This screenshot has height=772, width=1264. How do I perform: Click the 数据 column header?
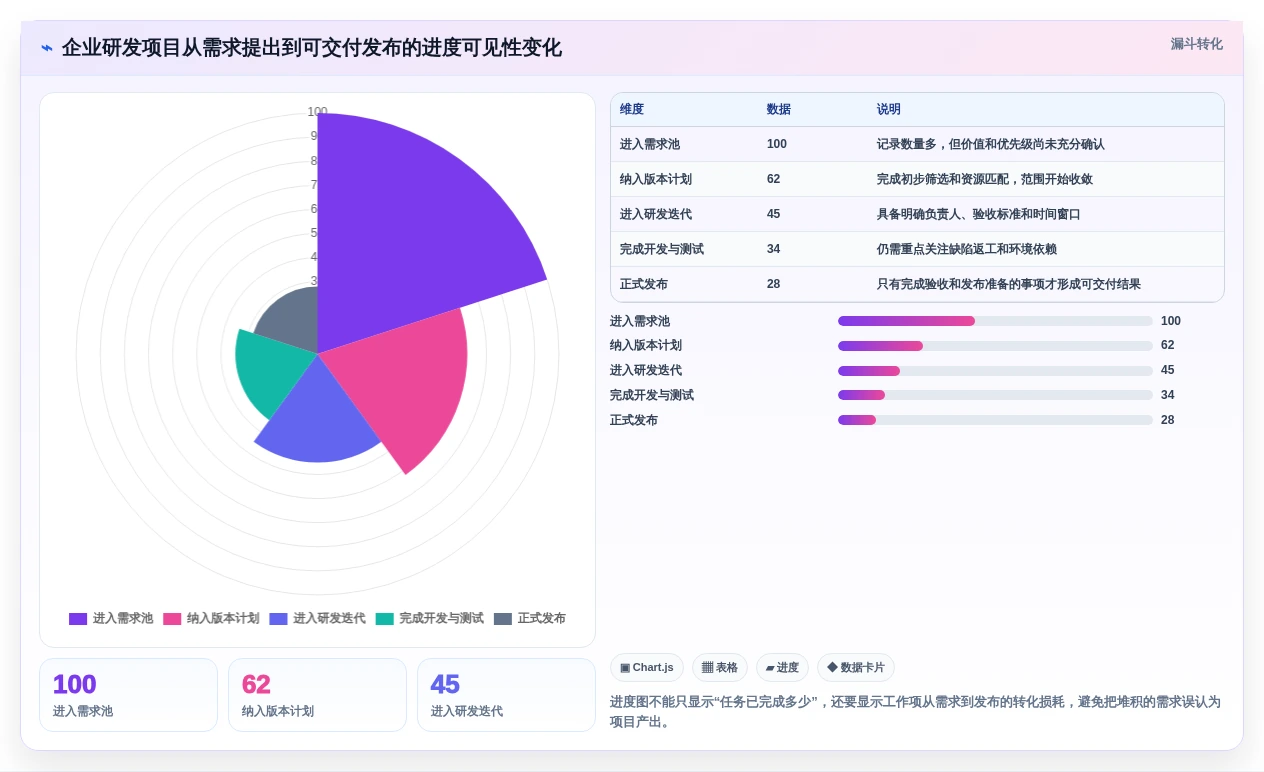(779, 109)
